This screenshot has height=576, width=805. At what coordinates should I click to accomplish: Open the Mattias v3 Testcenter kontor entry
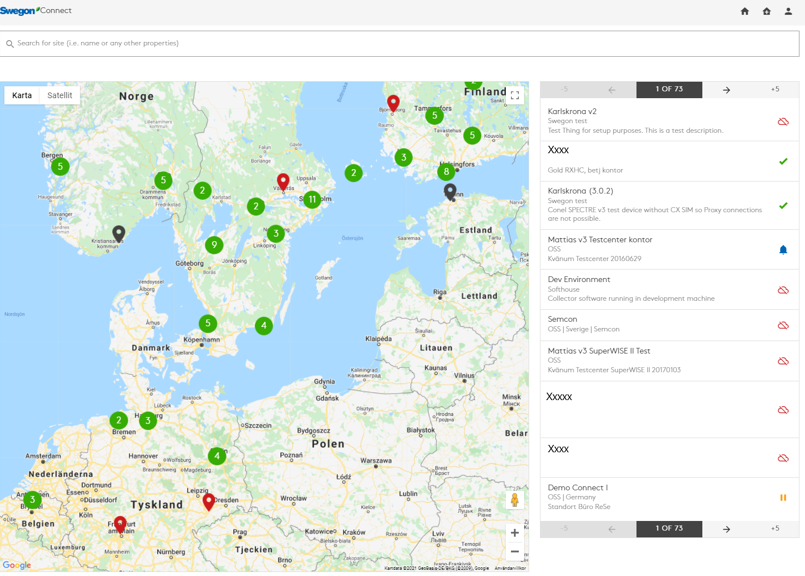pos(669,249)
